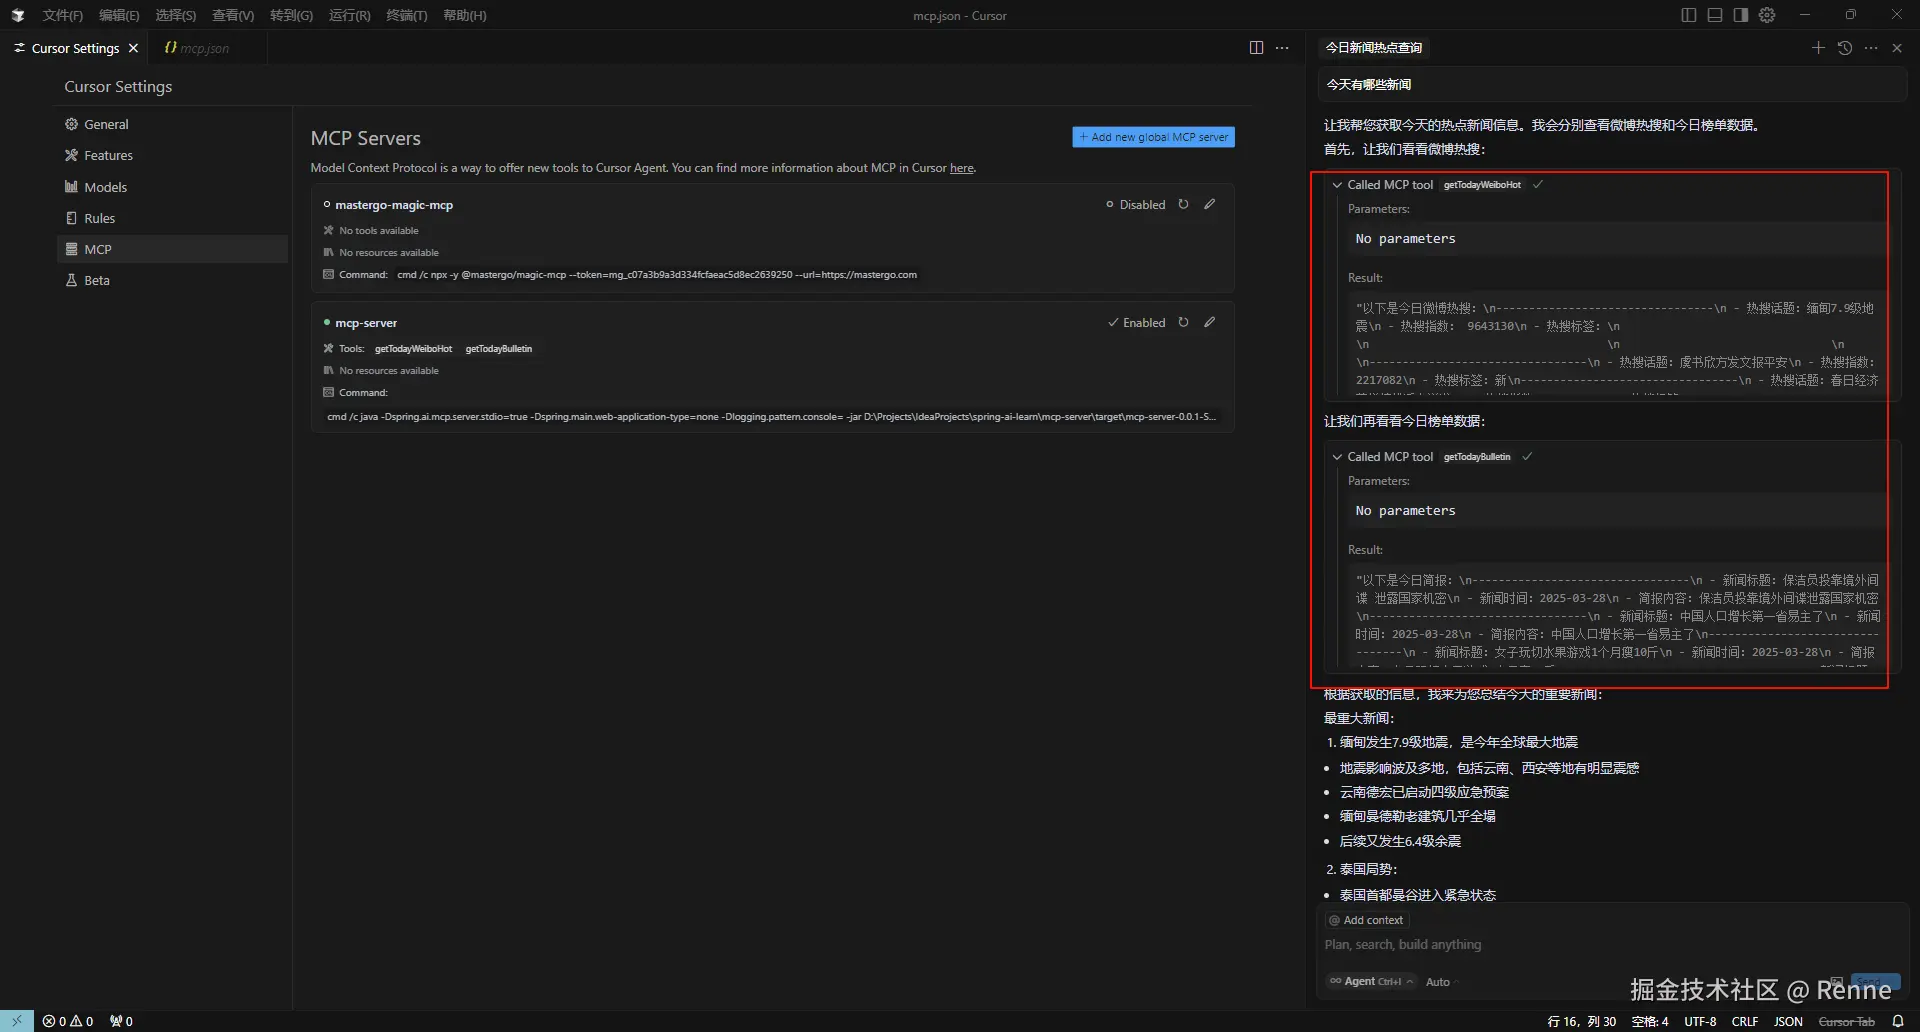Edit the mcp-server entry
1920x1032 pixels.
[1210, 322]
